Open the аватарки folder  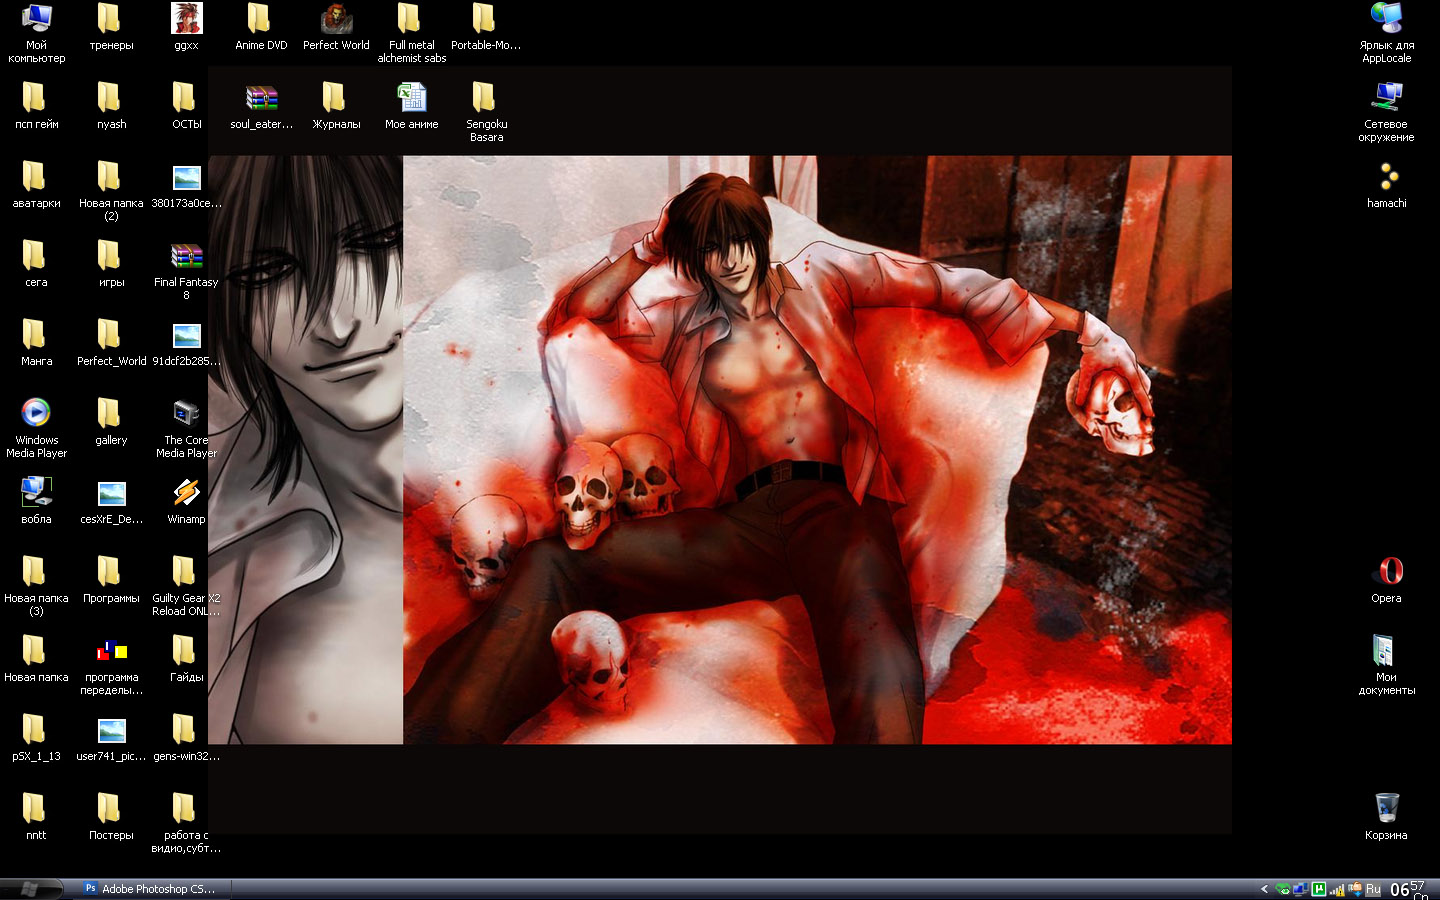[36, 185]
